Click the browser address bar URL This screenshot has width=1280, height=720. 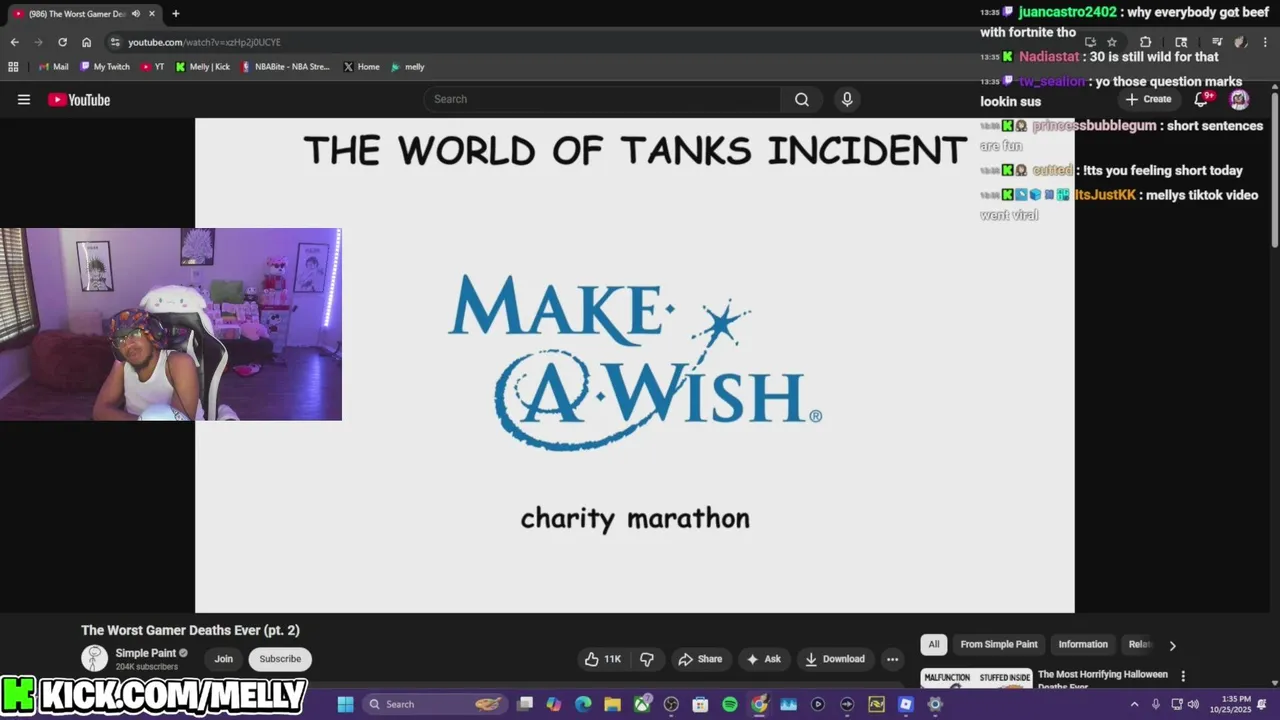tap(204, 42)
